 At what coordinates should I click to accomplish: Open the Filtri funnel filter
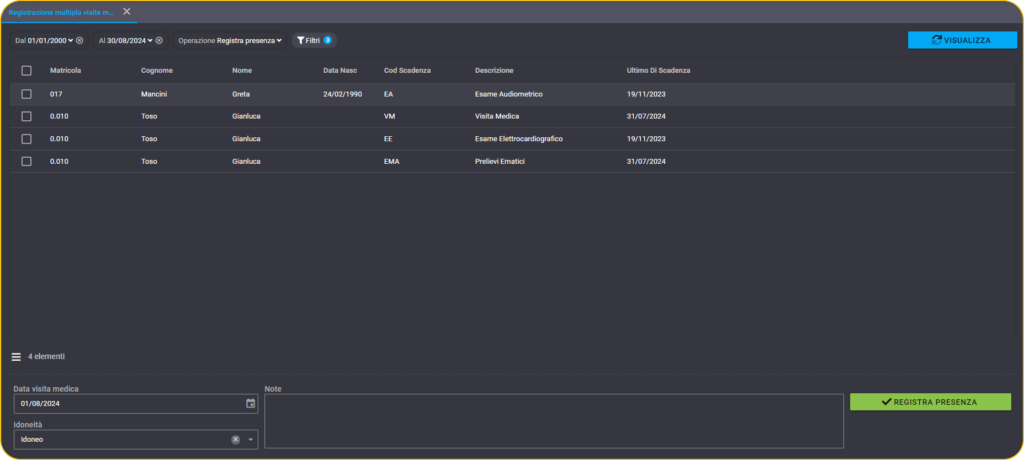click(313, 41)
